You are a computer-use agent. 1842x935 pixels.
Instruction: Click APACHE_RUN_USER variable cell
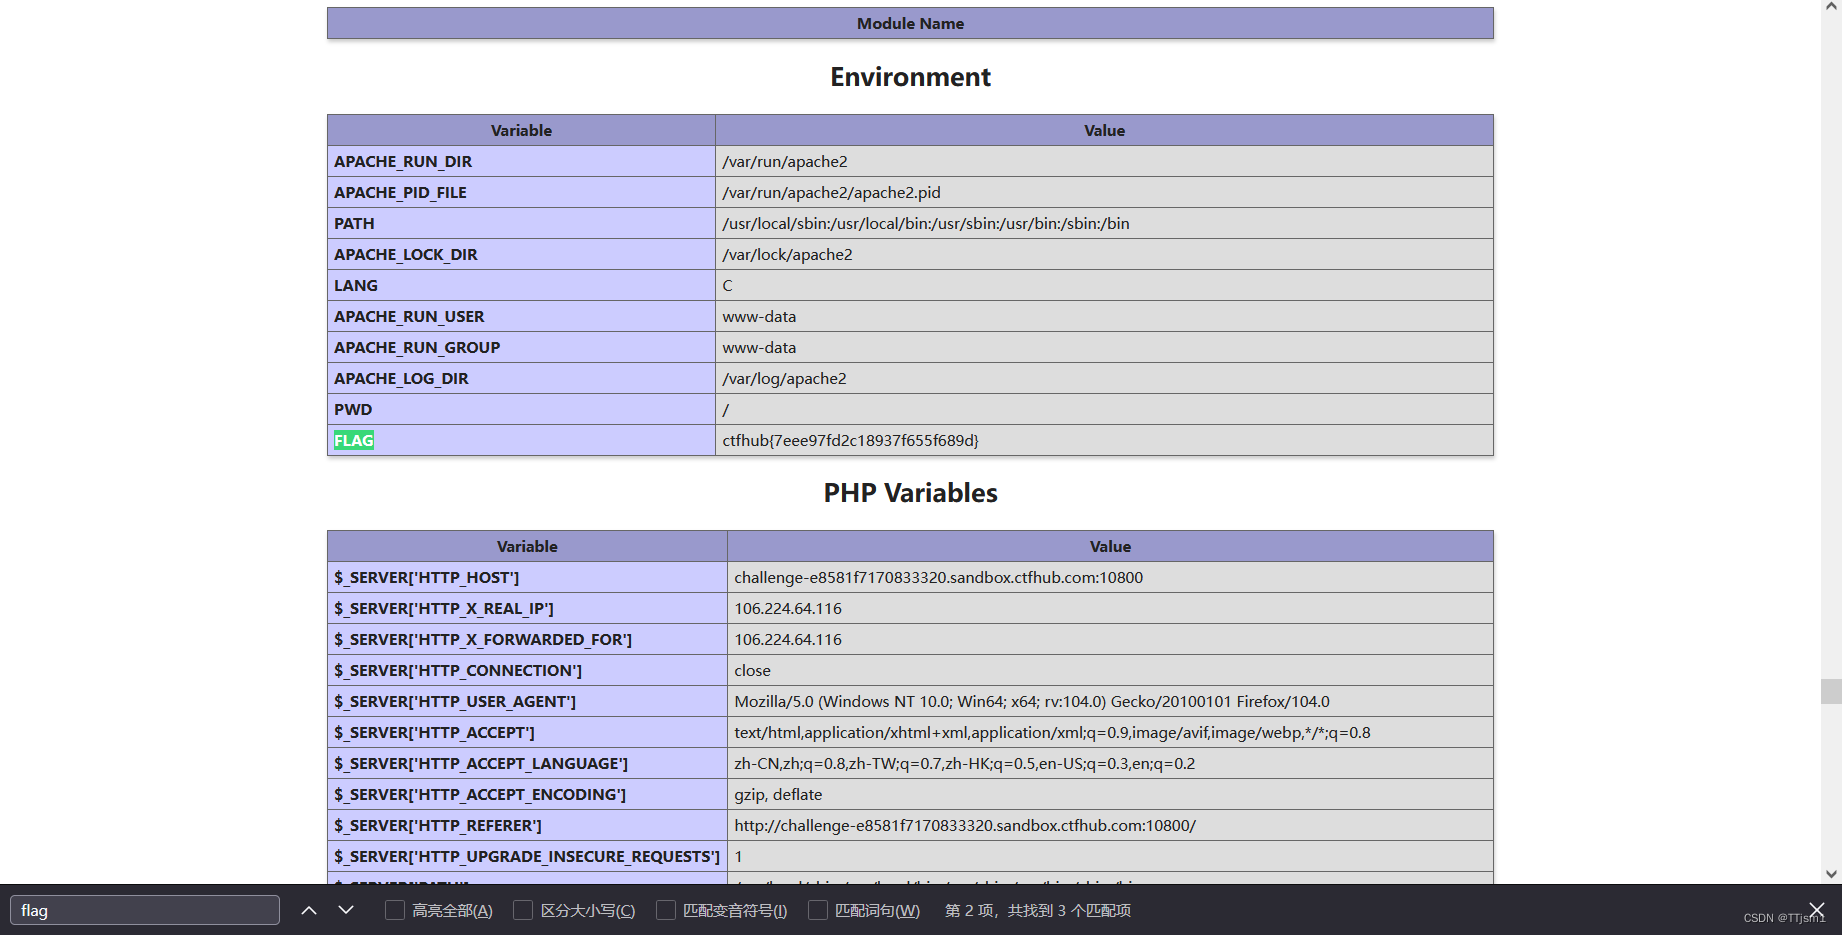(521, 316)
